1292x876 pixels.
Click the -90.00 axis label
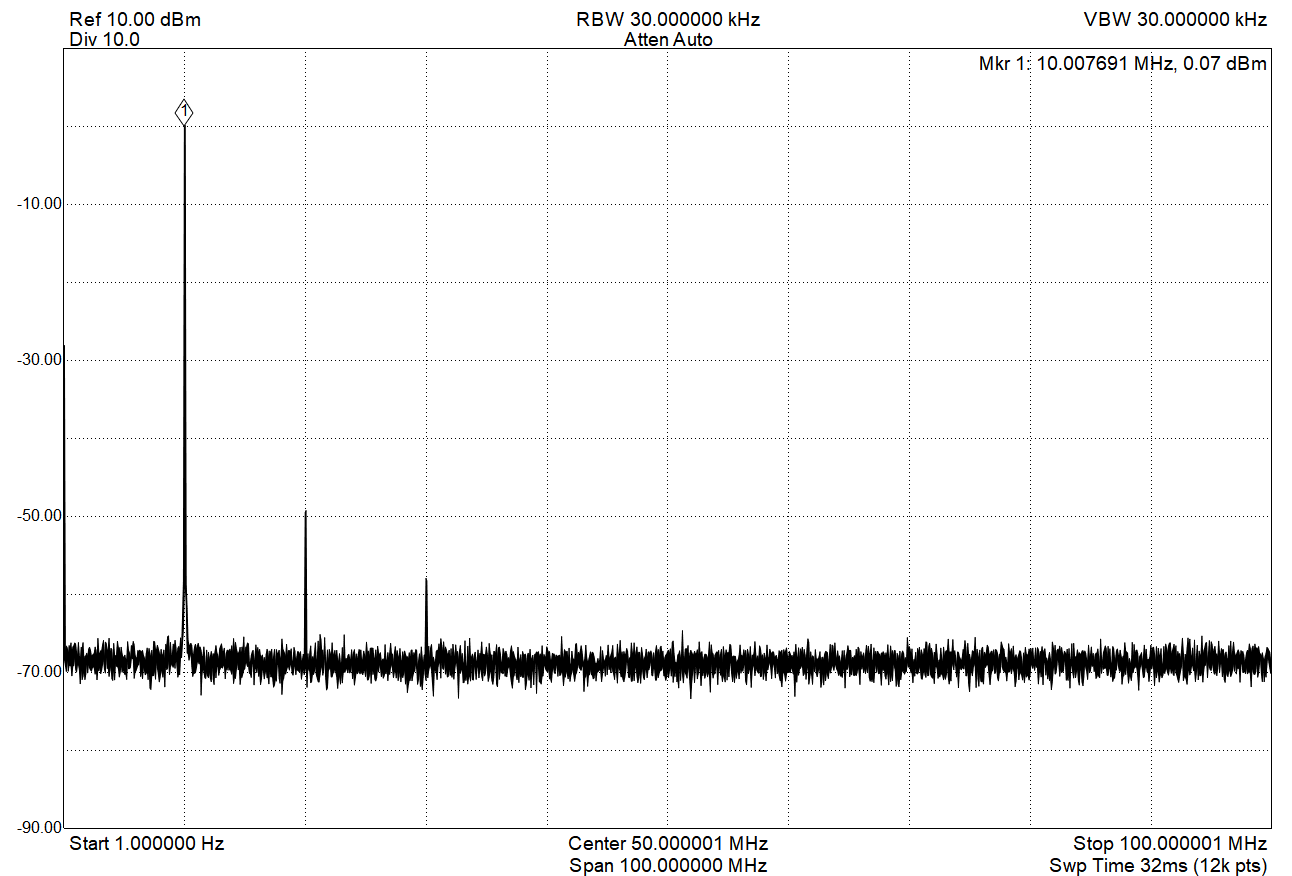(38, 828)
